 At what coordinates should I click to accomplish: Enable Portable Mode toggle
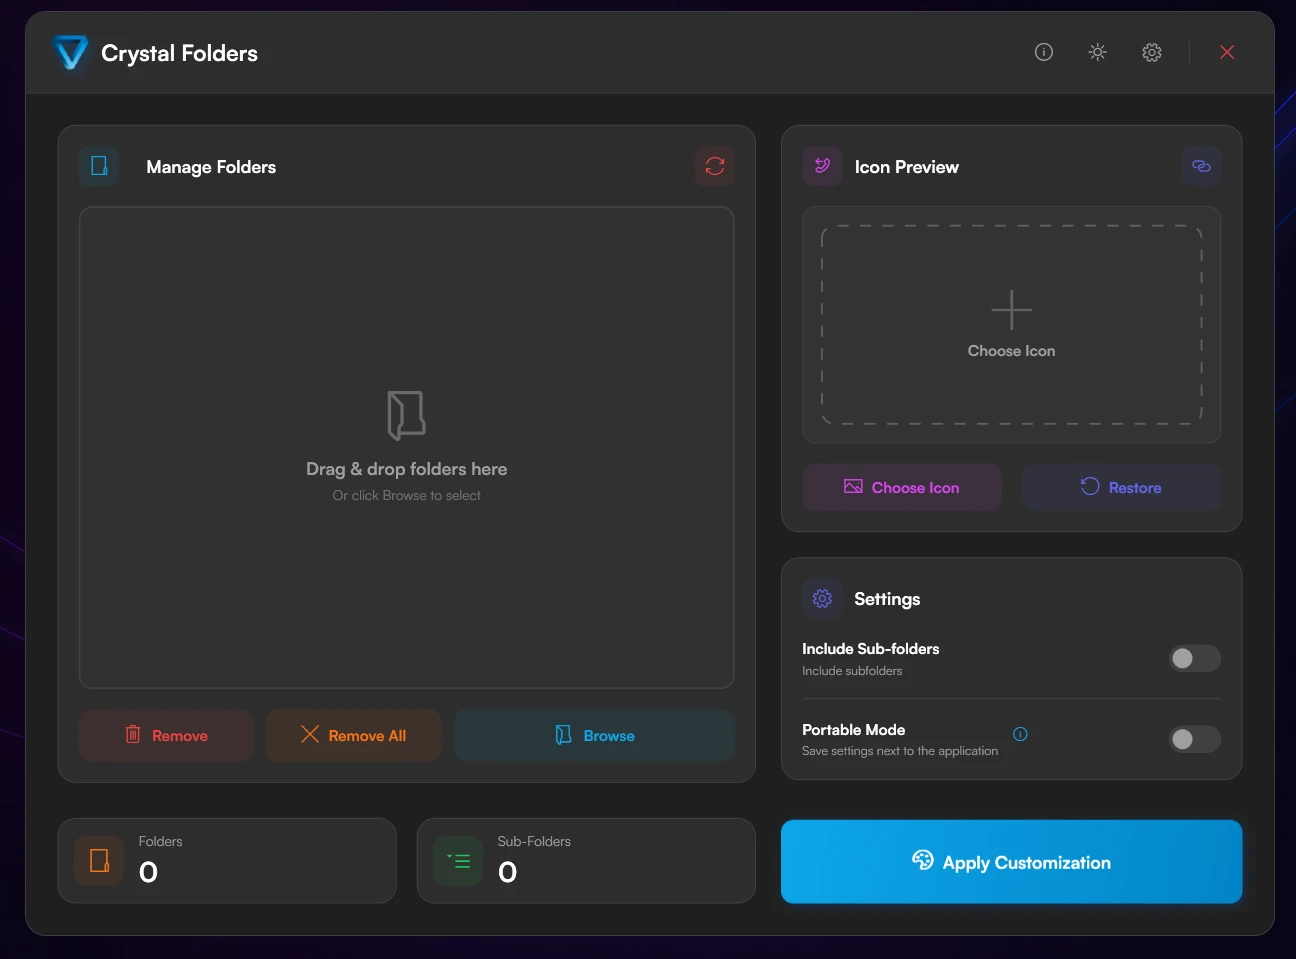coord(1195,739)
